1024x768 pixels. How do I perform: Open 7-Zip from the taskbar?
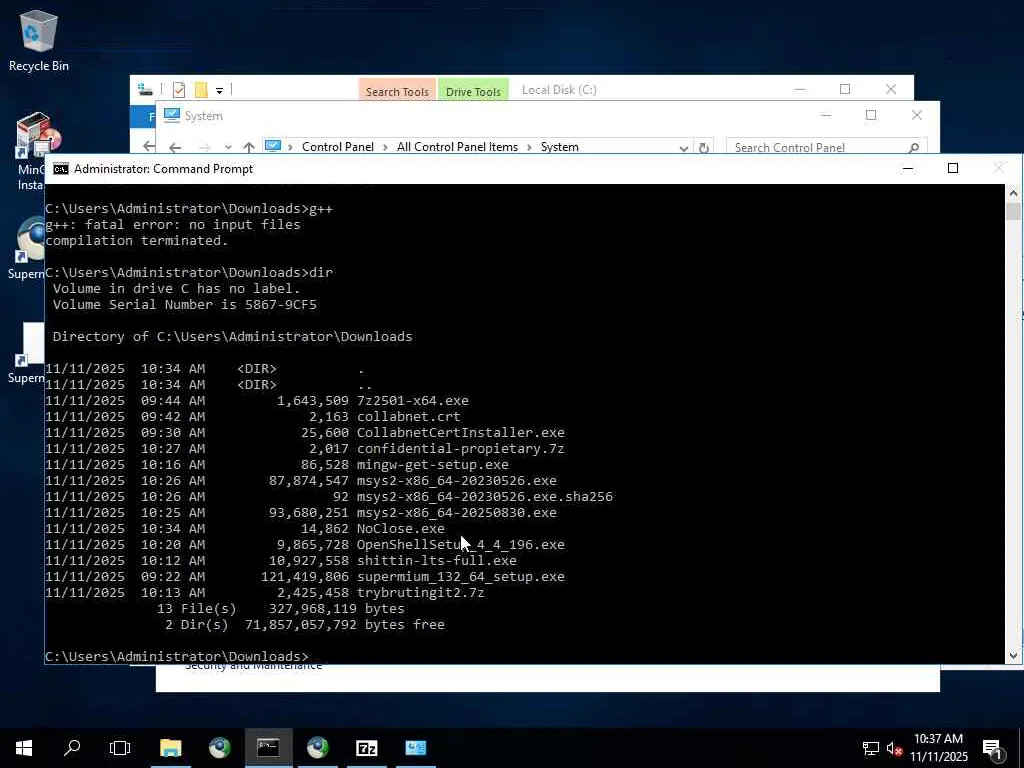click(366, 748)
